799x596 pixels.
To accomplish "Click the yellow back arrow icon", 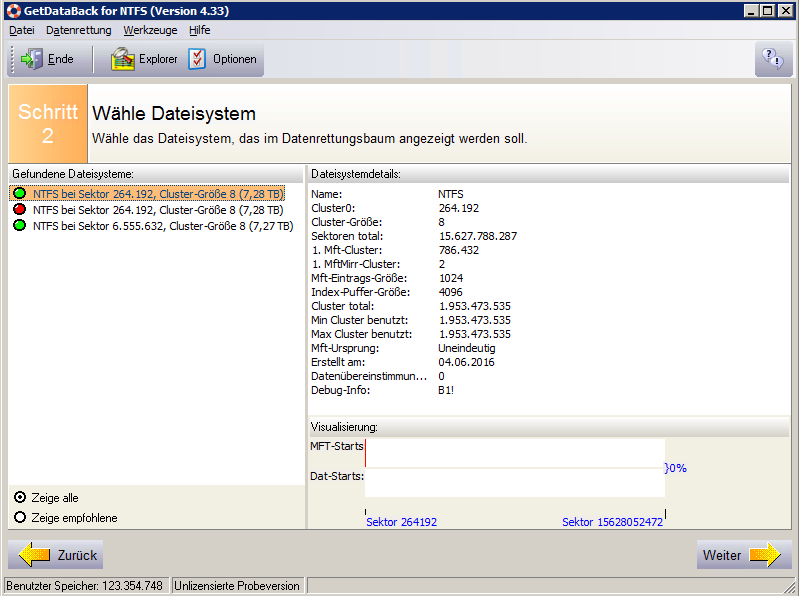I will click(x=34, y=554).
